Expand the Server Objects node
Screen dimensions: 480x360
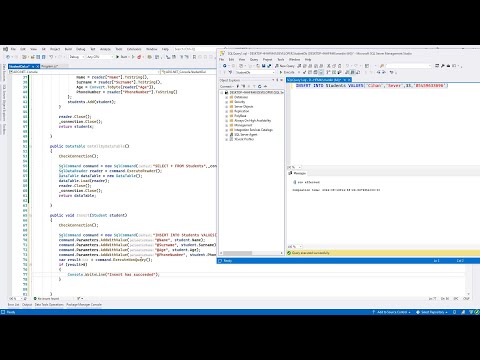point(227,107)
